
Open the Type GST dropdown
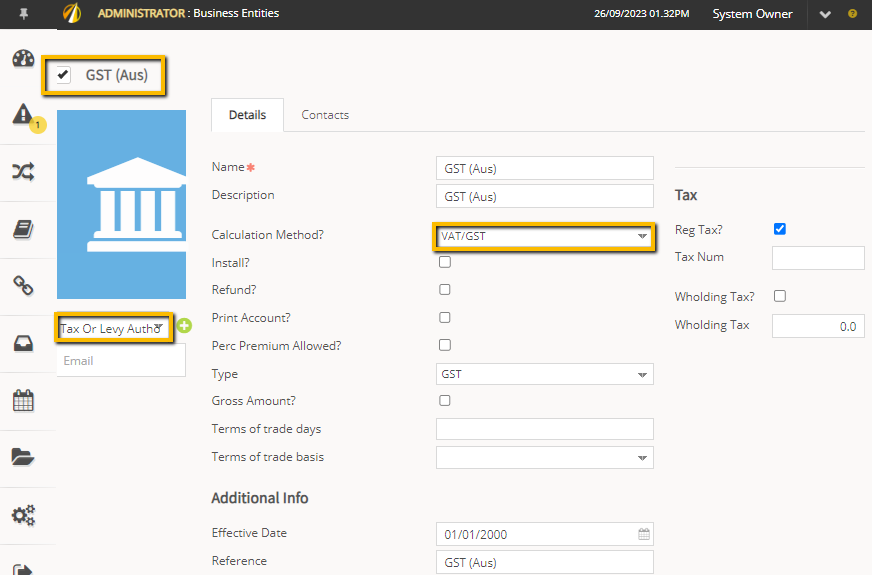tap(544, 374)
